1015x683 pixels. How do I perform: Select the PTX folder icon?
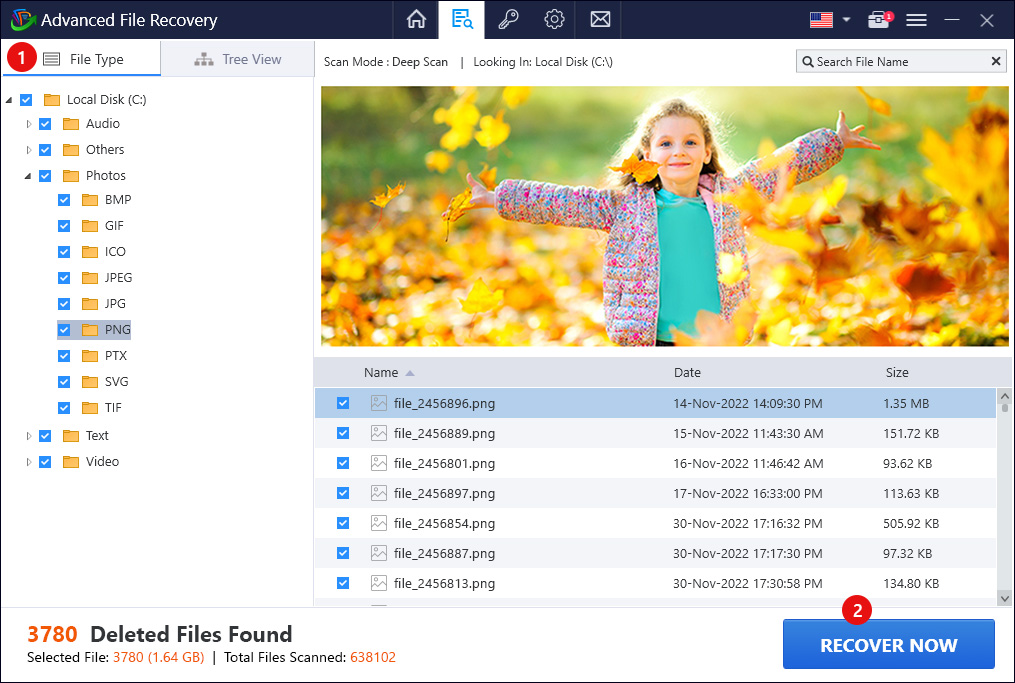90,355
